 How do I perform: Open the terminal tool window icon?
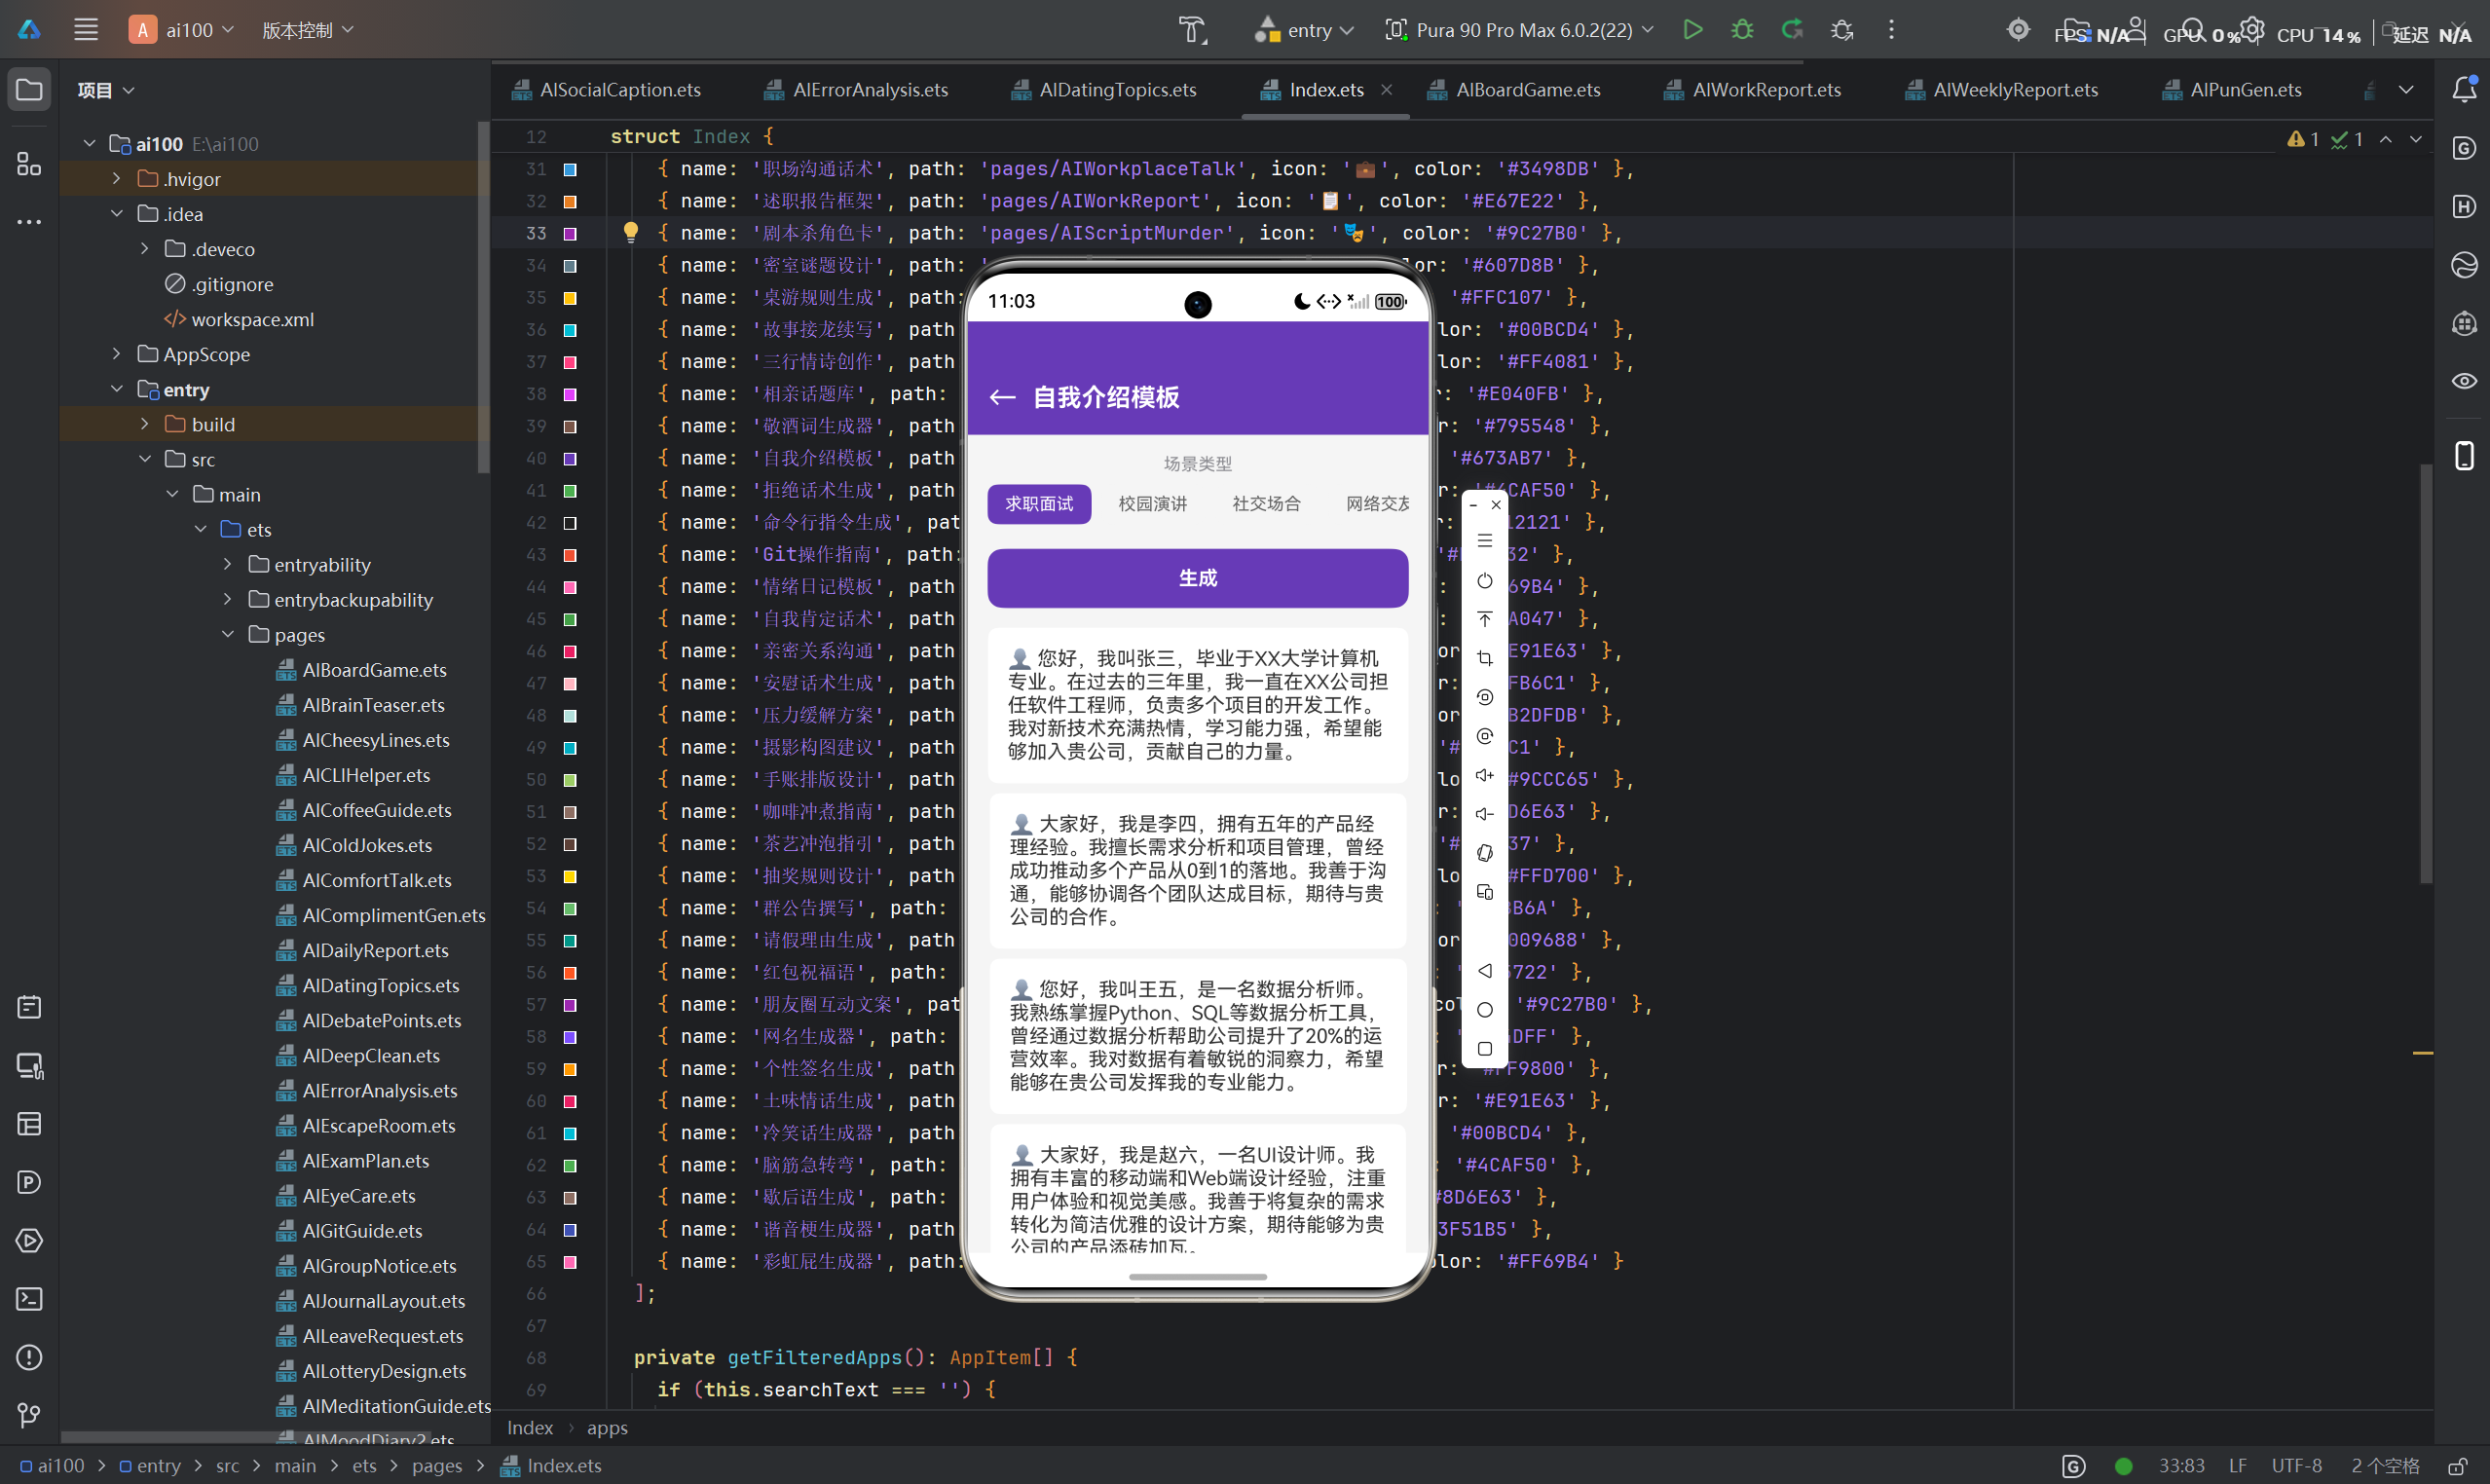point(29,1299)
